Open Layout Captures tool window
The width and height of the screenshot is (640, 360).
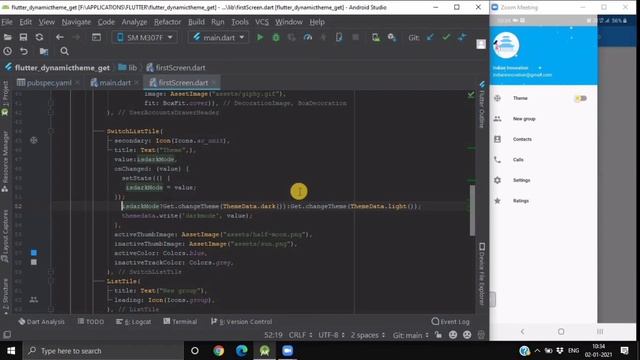(x=5, y=236)
